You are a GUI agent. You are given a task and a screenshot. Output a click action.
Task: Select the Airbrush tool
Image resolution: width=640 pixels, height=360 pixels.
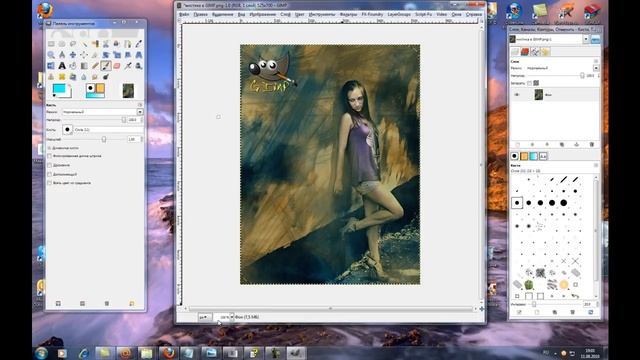[x=128, y=66]
